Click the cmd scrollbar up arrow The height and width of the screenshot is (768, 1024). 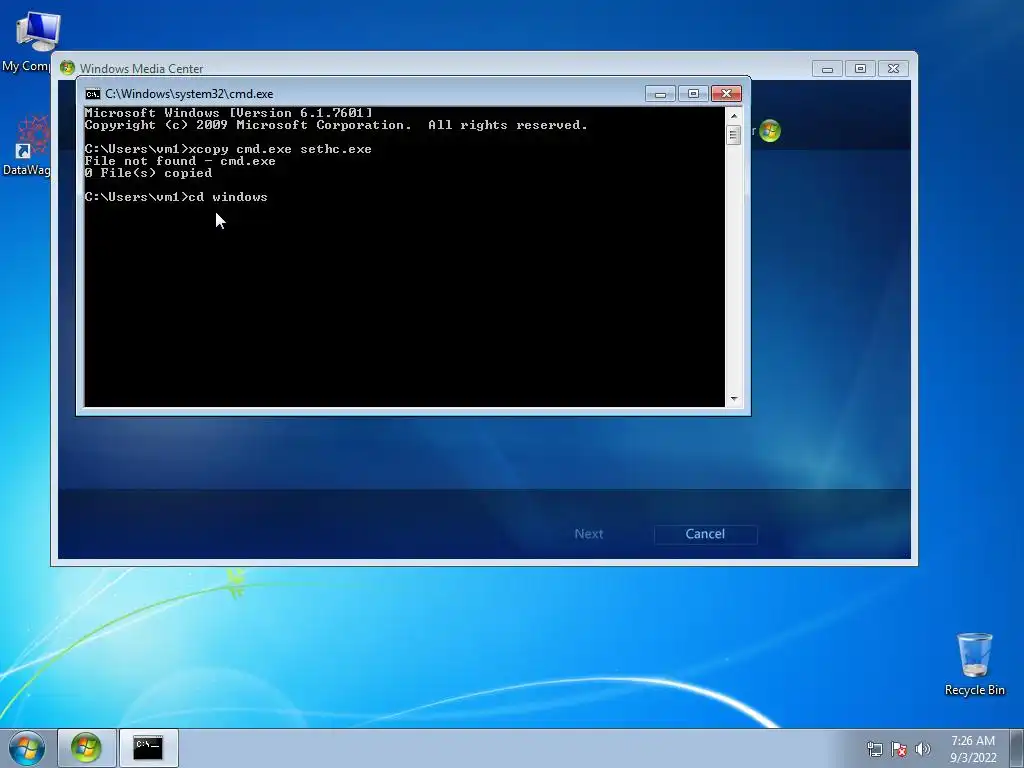(734, 116)
